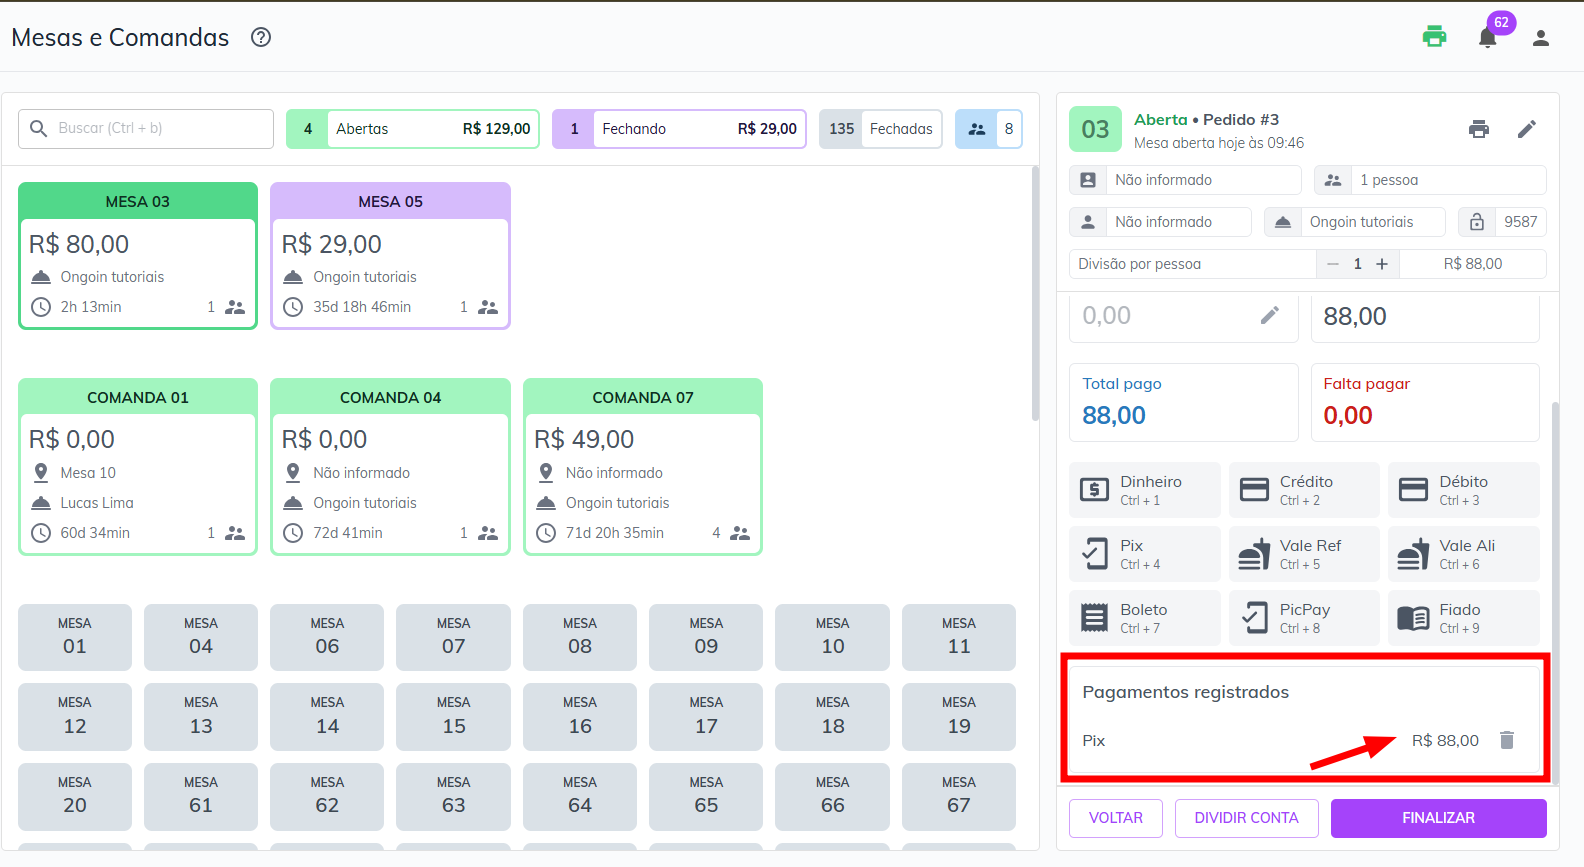Show the 135 Fechadas tables
This screenshot has height=867, width=1584.
point(880,129)
